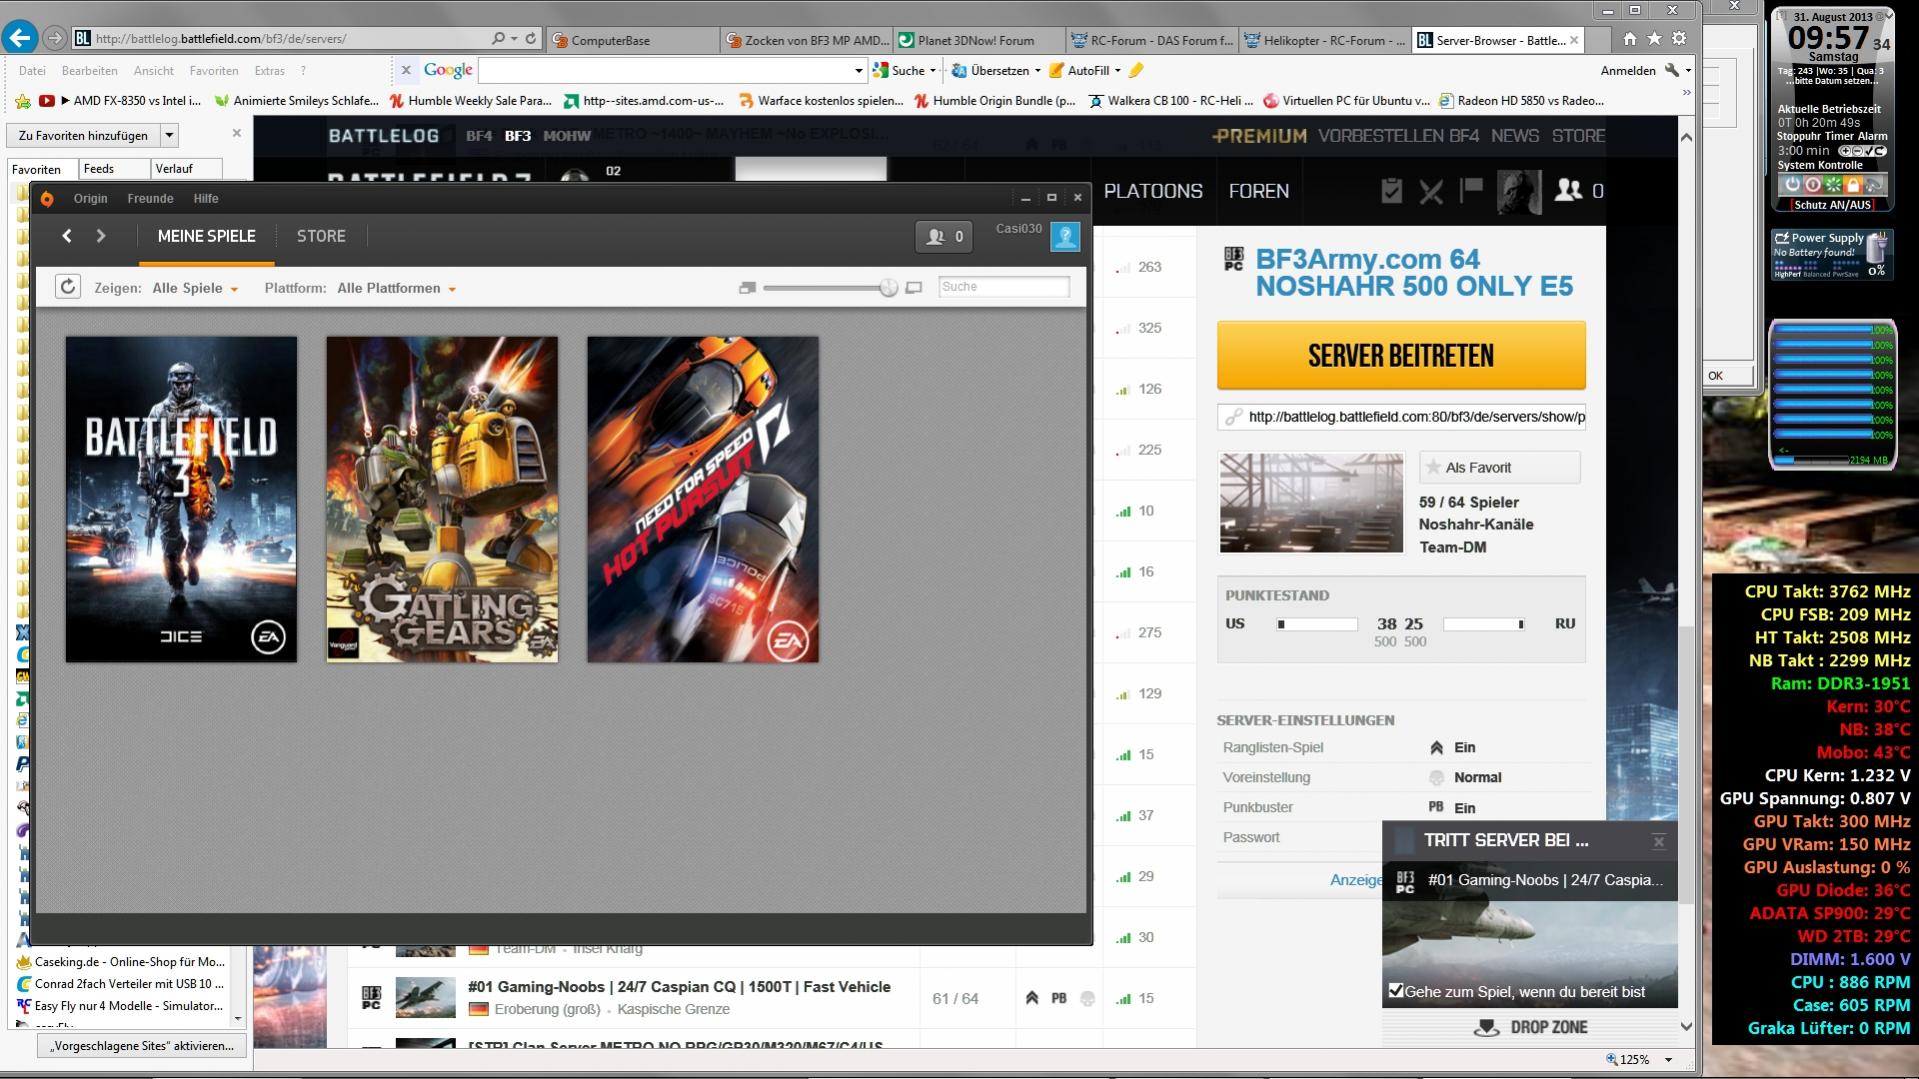Screen dimensions: 1919x1079
Task: Go forward with Origin's right arrow
Action: 101,236
